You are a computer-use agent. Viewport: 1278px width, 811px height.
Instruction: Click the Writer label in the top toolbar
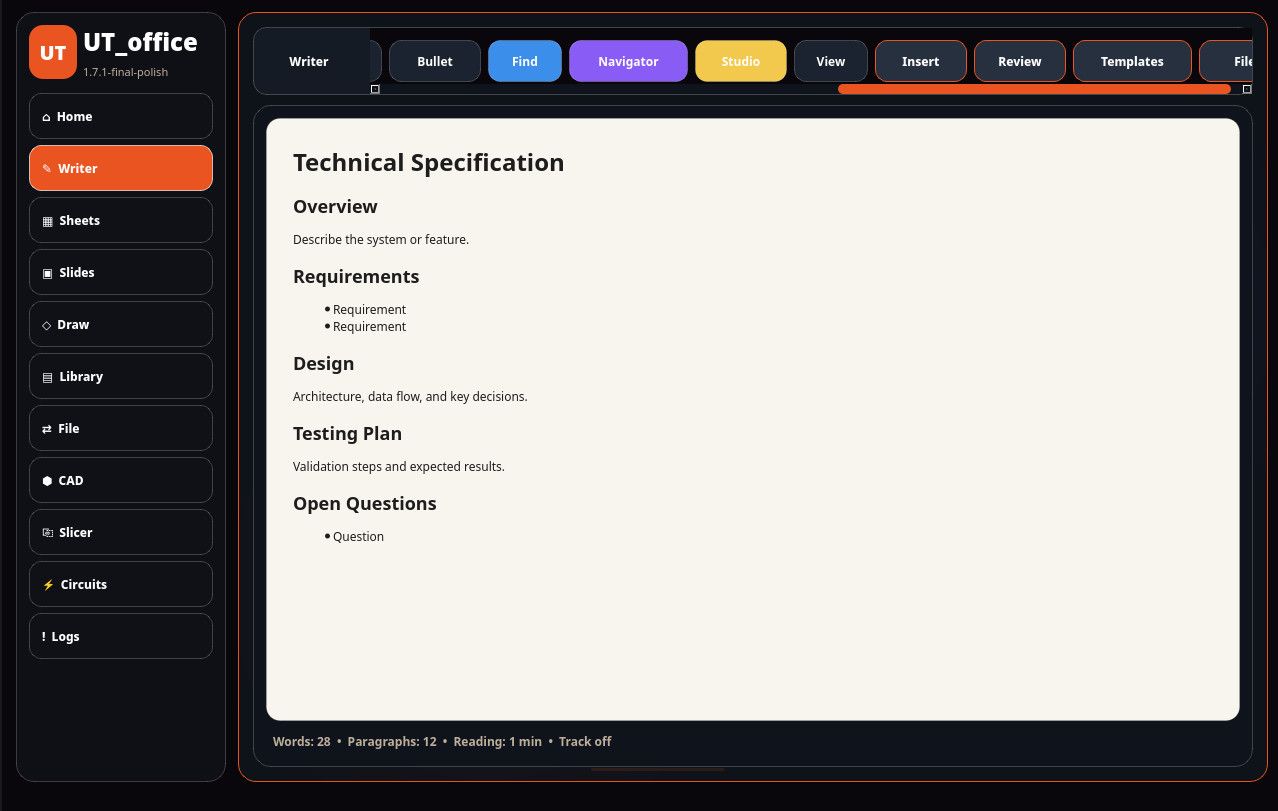pos(309,61)
